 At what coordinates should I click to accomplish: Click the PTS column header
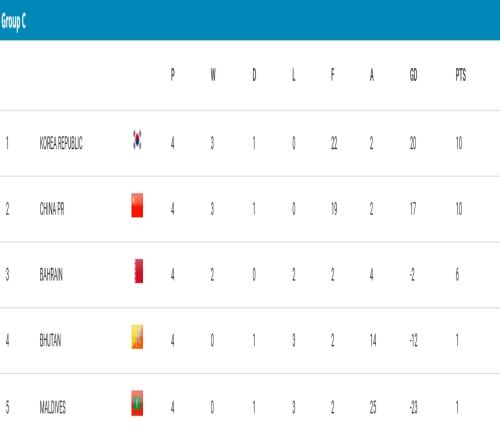[x=461, y=75]
